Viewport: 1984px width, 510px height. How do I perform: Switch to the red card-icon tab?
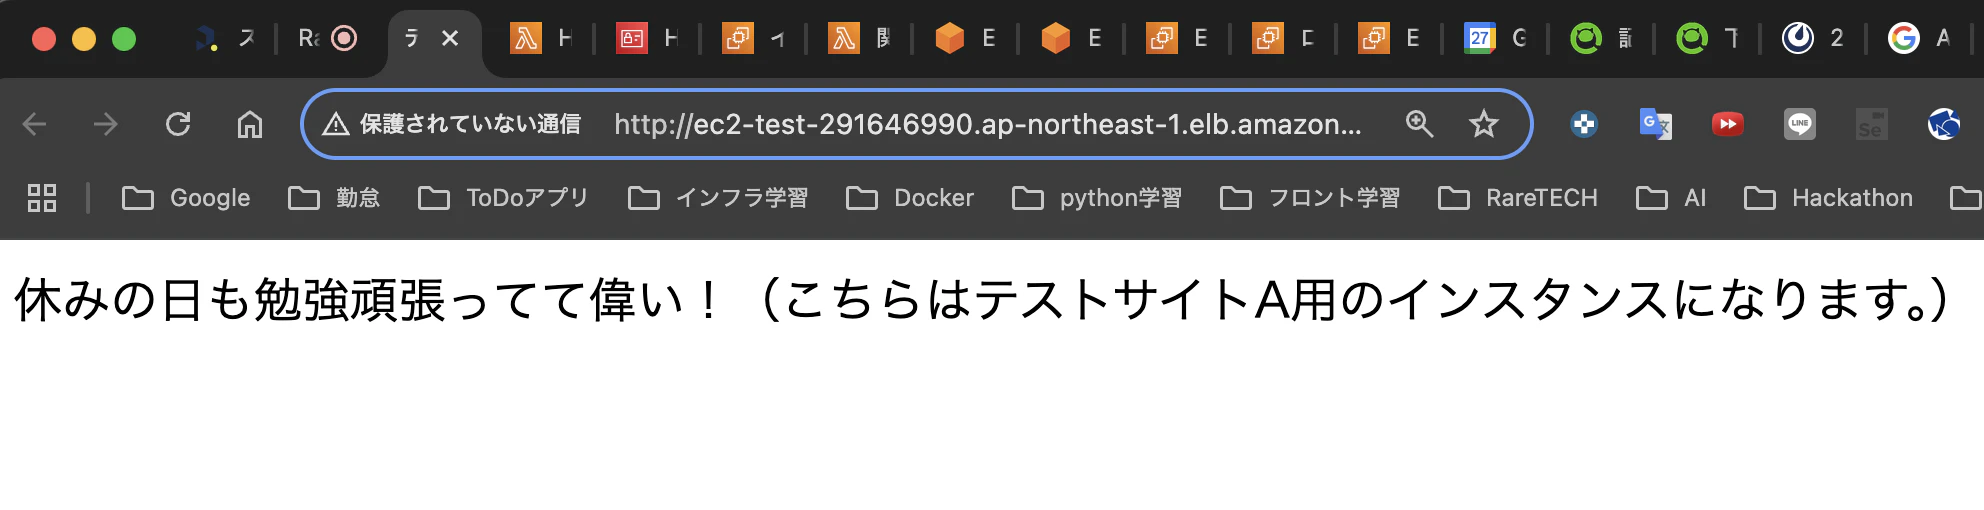coord(649,38)
